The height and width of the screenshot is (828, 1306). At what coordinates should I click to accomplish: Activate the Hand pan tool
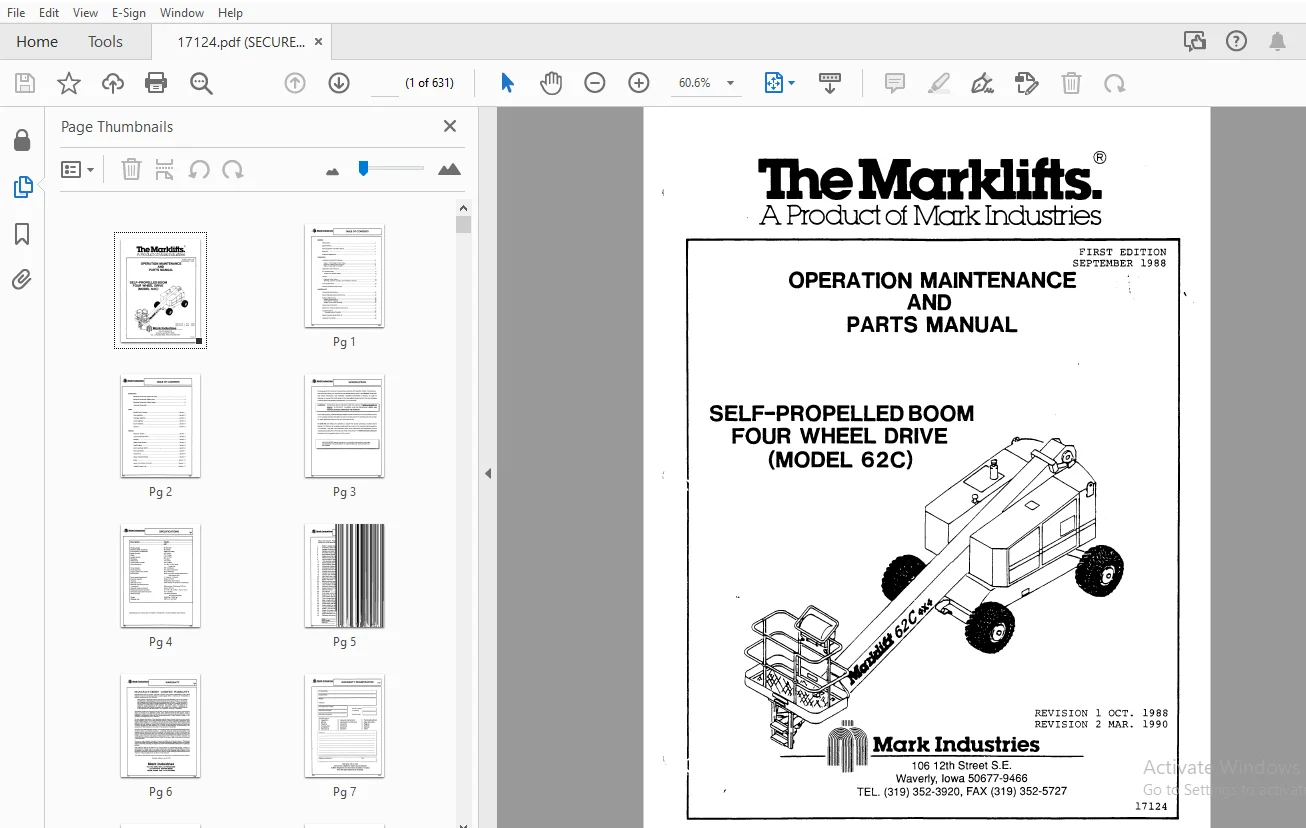[x=551, y=83]
